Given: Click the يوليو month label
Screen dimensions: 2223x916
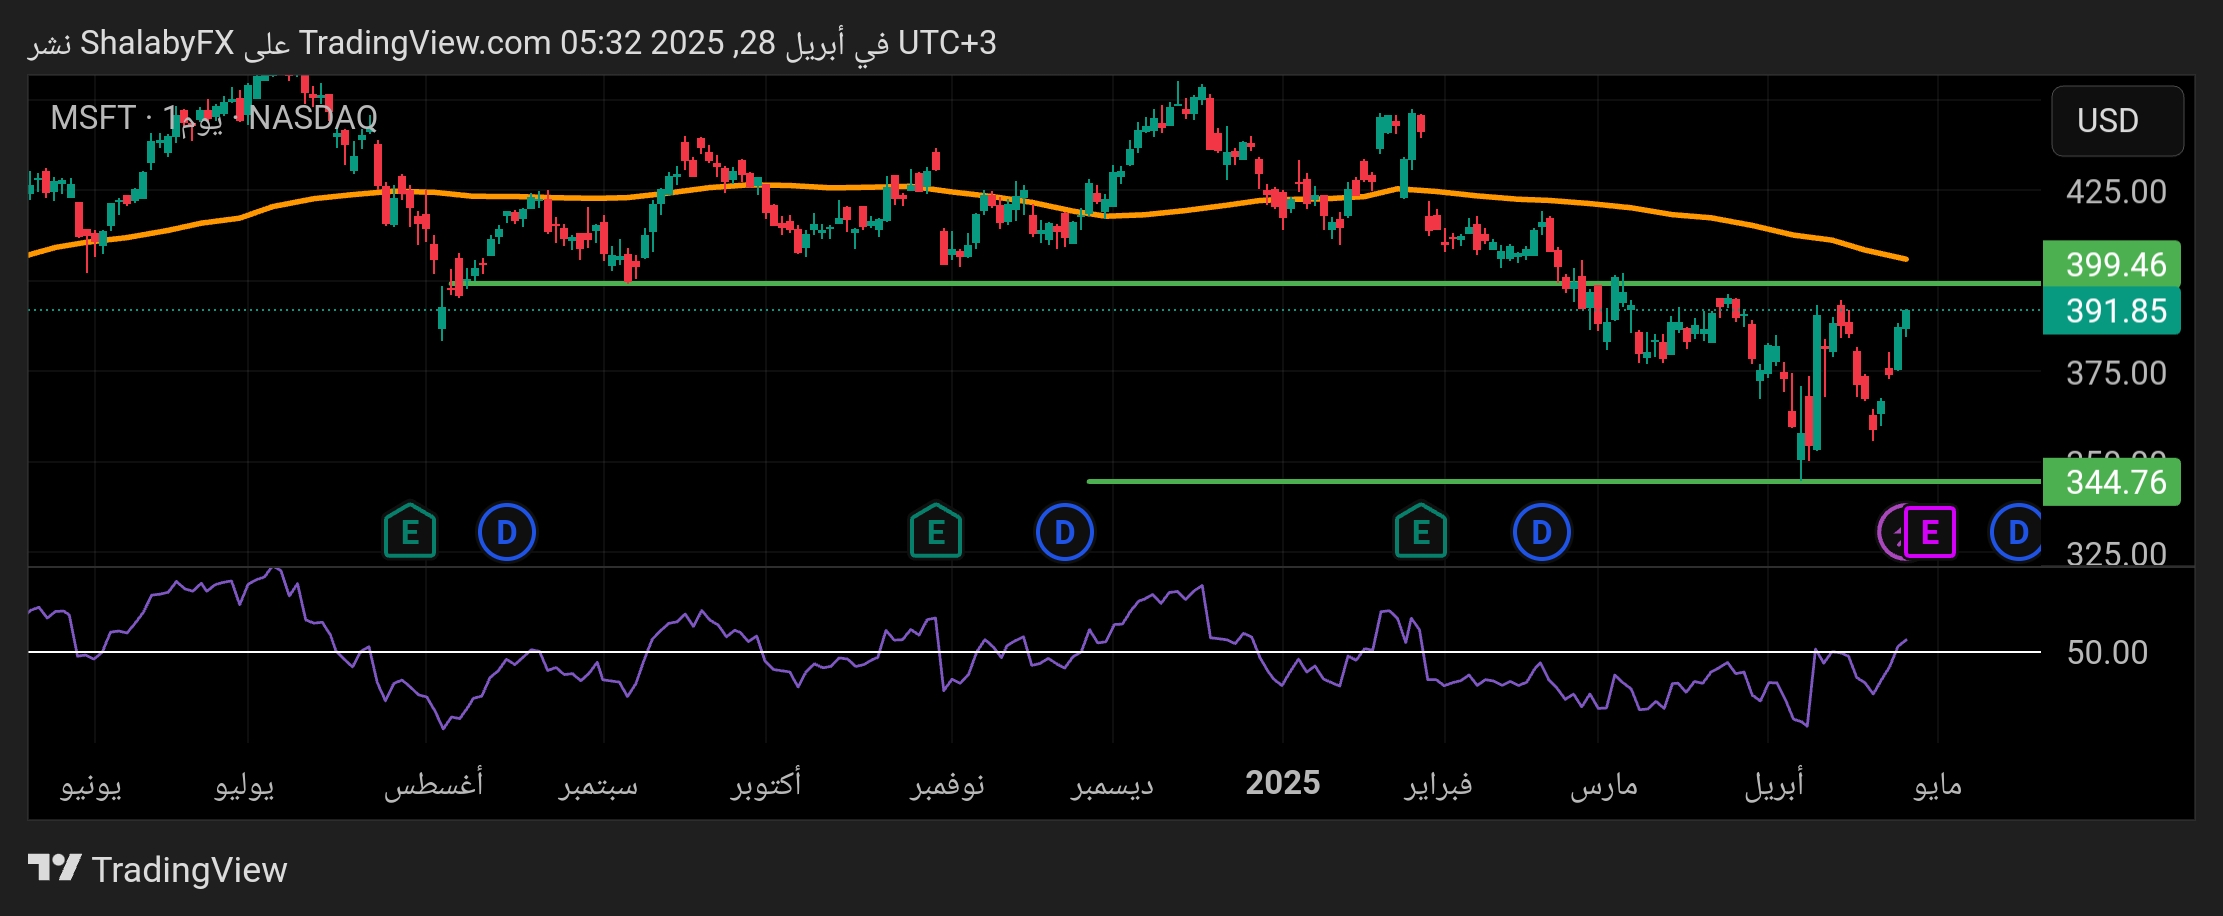Looking at the screenshot, I should [244, 785].
